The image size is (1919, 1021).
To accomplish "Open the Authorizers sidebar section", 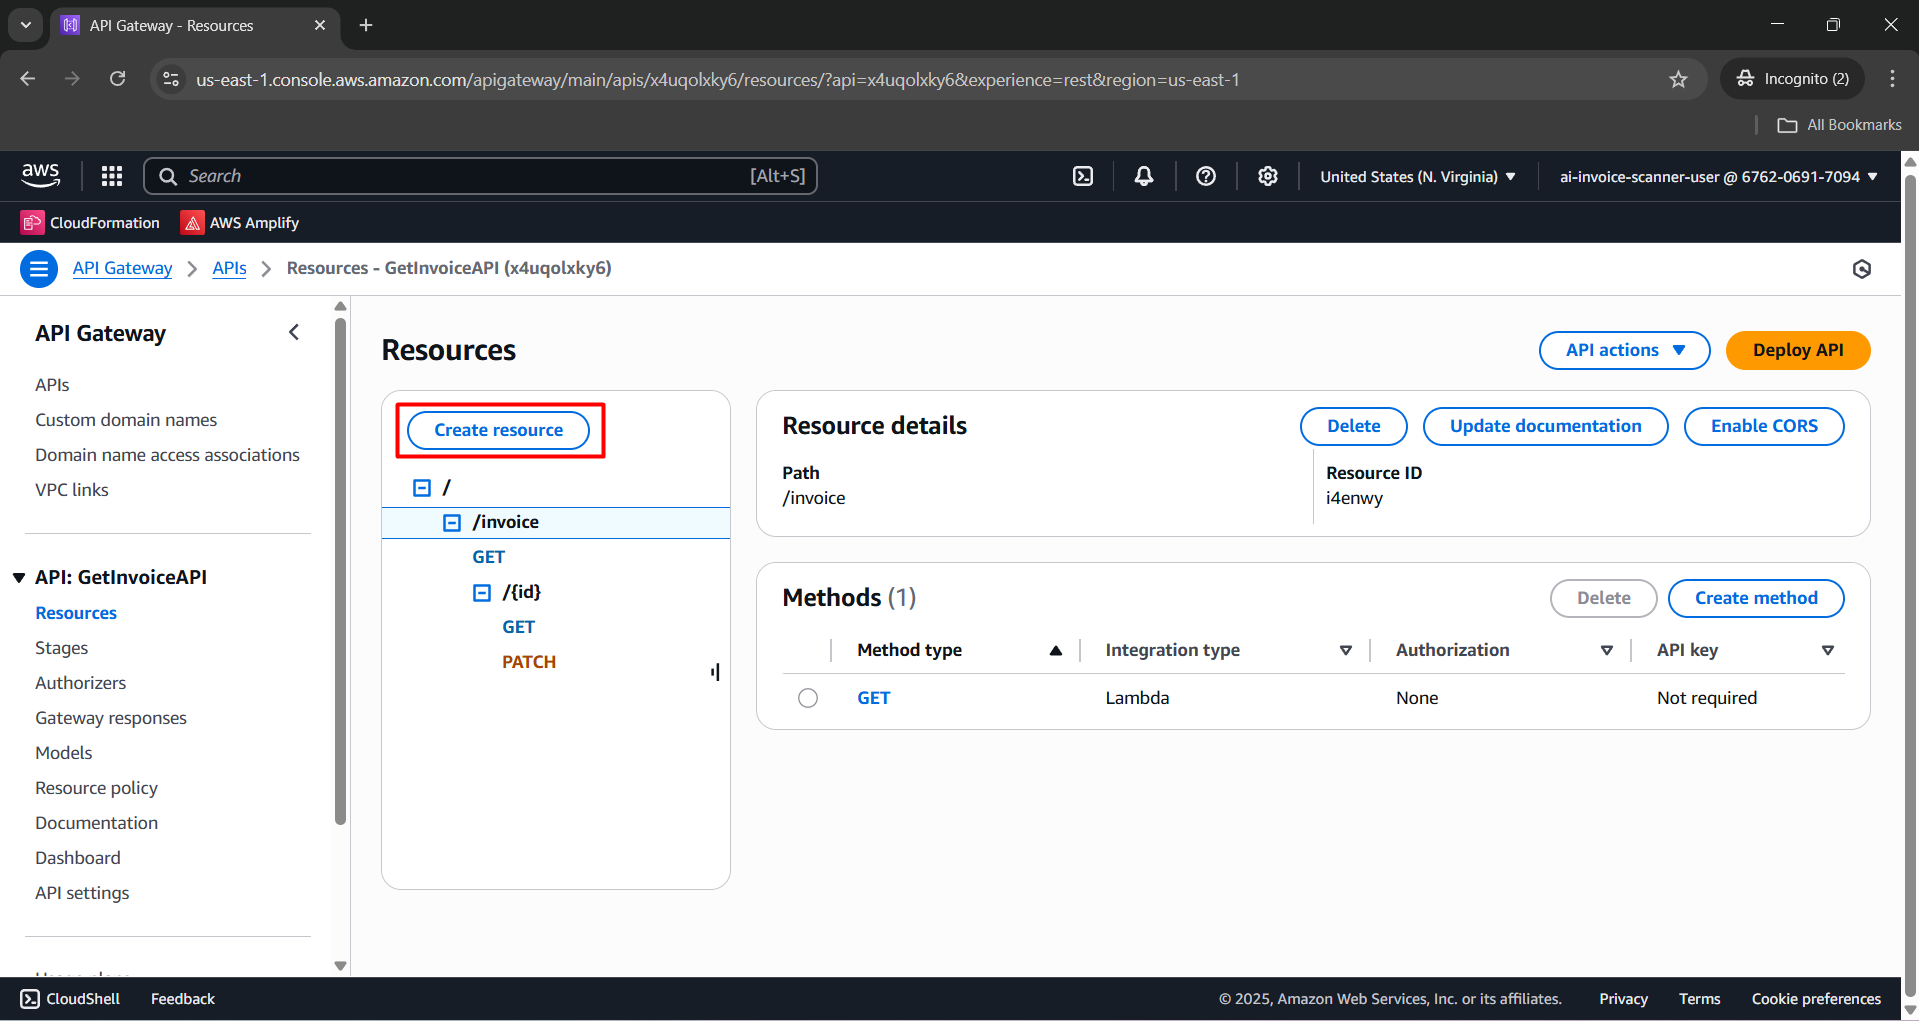I will 80,682.
